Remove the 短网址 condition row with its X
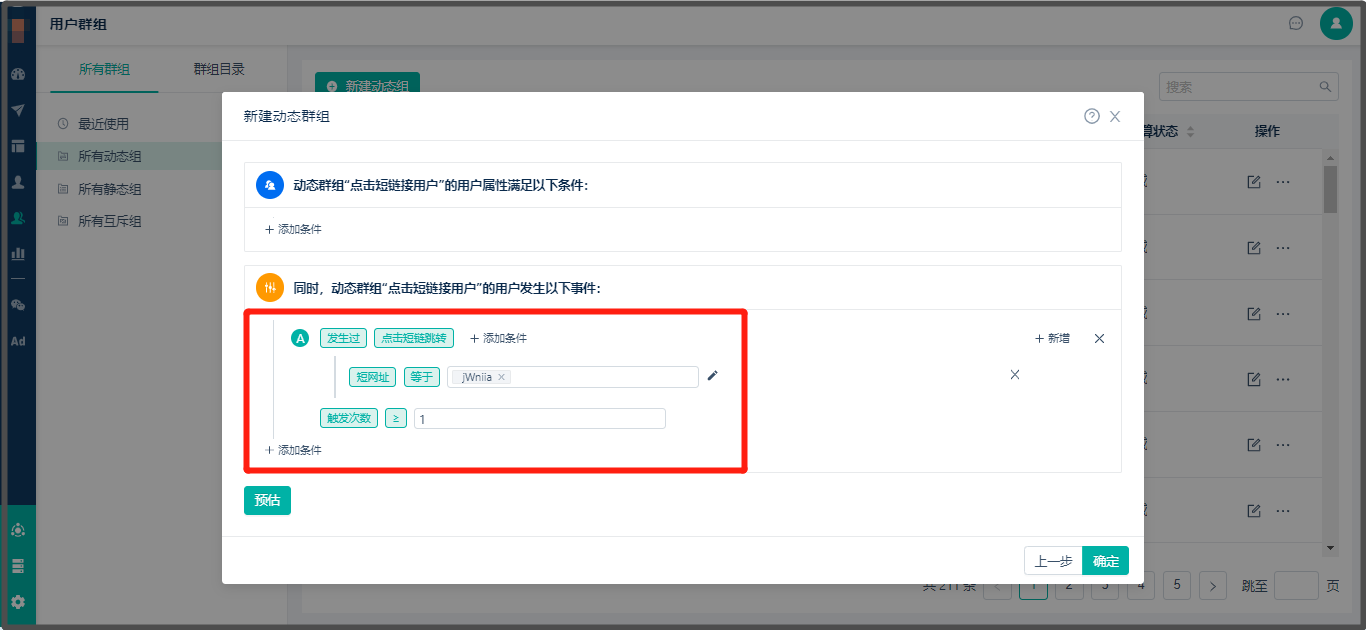Viewport: 1366px width, 630px height. point(1014,374)
